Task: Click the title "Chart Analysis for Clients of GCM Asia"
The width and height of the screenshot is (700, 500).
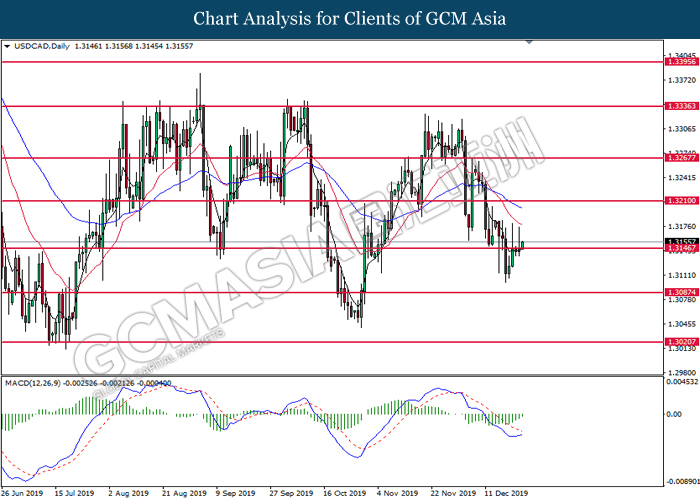Action: (350, 19)
